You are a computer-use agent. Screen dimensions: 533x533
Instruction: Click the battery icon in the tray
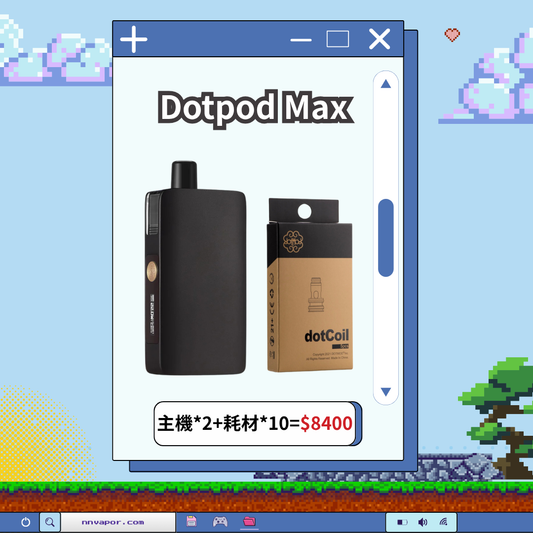tap(402, 522)
